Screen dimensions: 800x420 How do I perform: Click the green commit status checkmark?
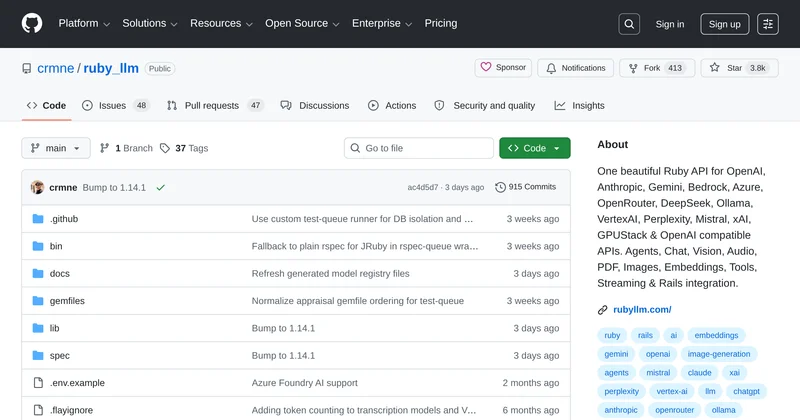pos(161,187)
